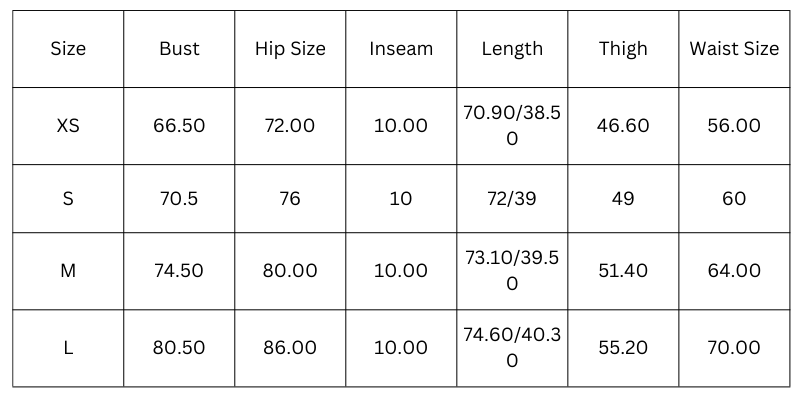Viewport: 800px width, 400px height.
Task: Select the M size row label
Action: click(x=68, y=271)
